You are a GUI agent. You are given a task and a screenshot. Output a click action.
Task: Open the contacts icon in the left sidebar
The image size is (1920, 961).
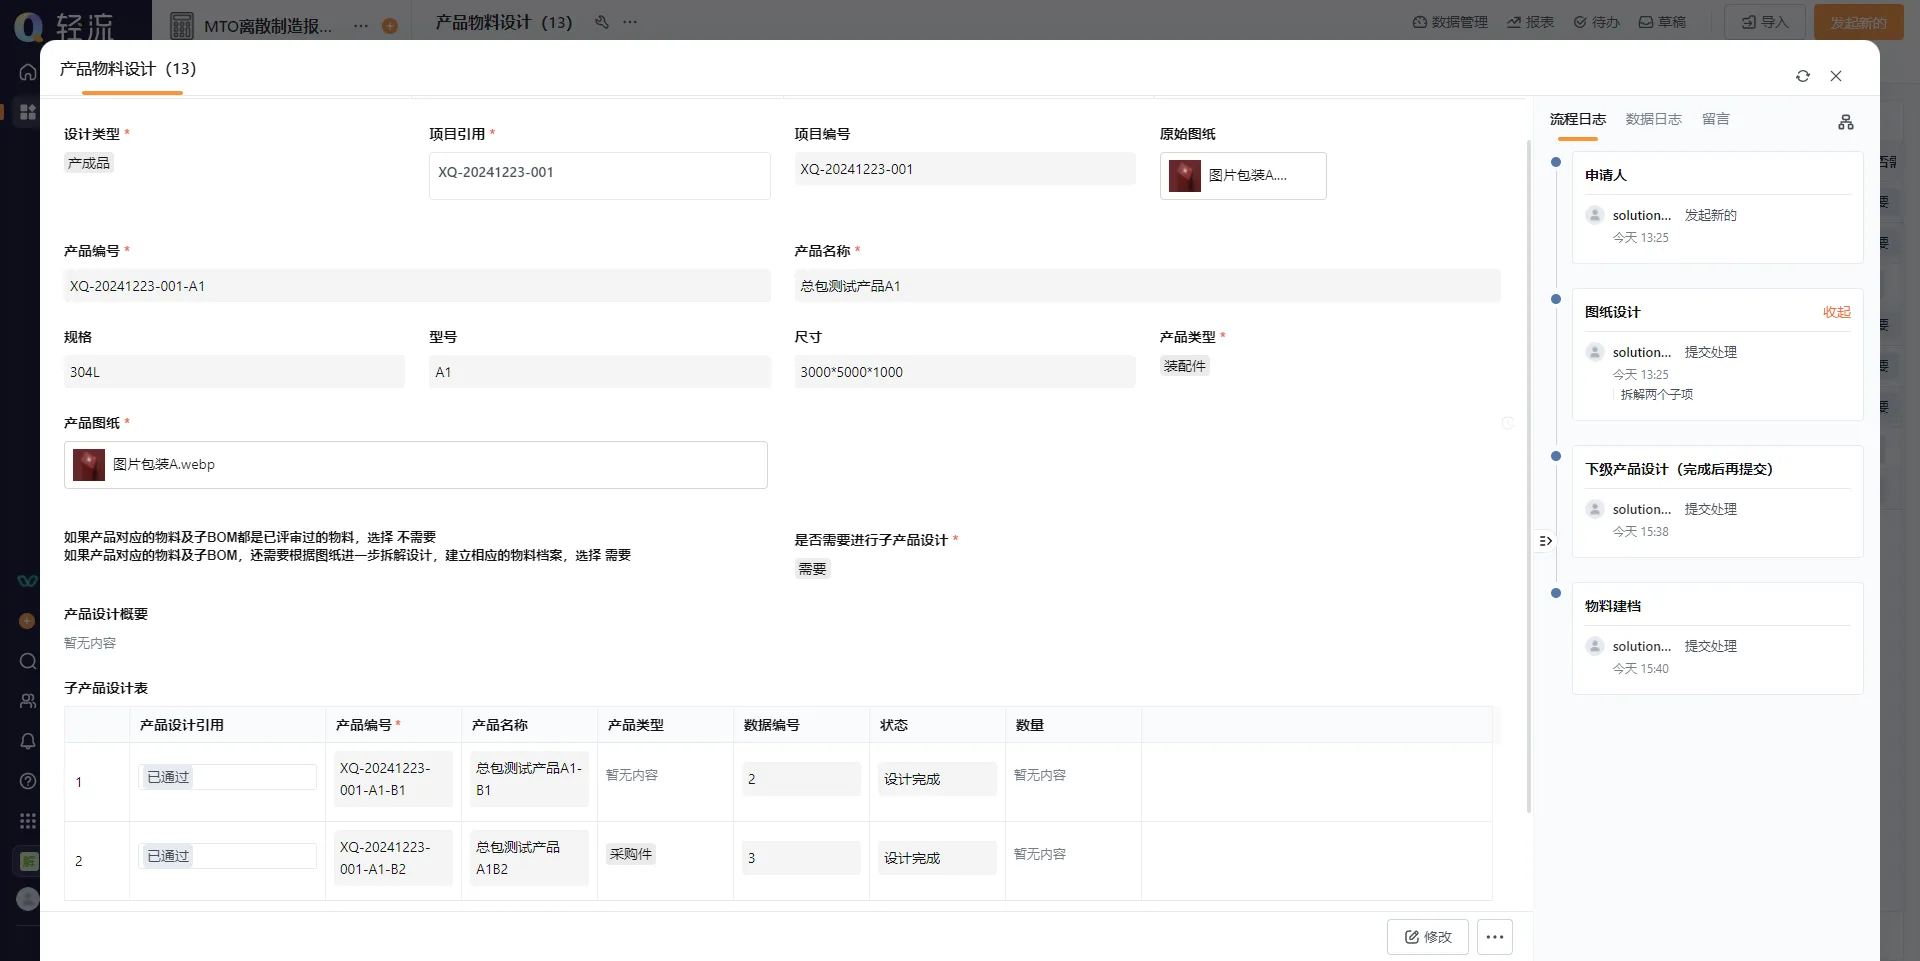coord(27,701)
